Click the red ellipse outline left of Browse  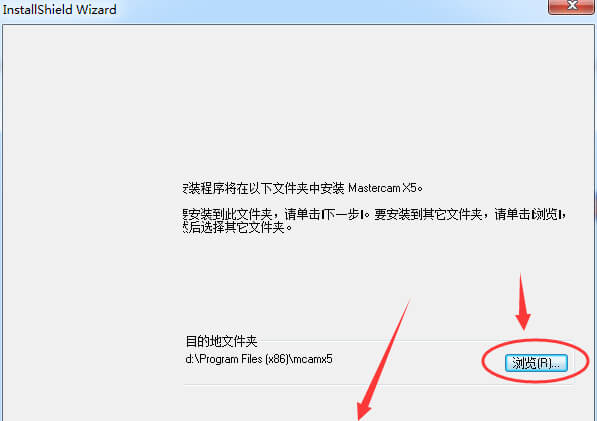(x=487, y=362)
